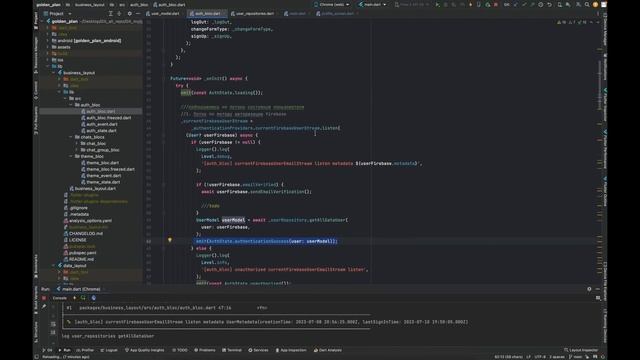Run the main.dart configuration
640x360 pixels.
pos(437,4)
